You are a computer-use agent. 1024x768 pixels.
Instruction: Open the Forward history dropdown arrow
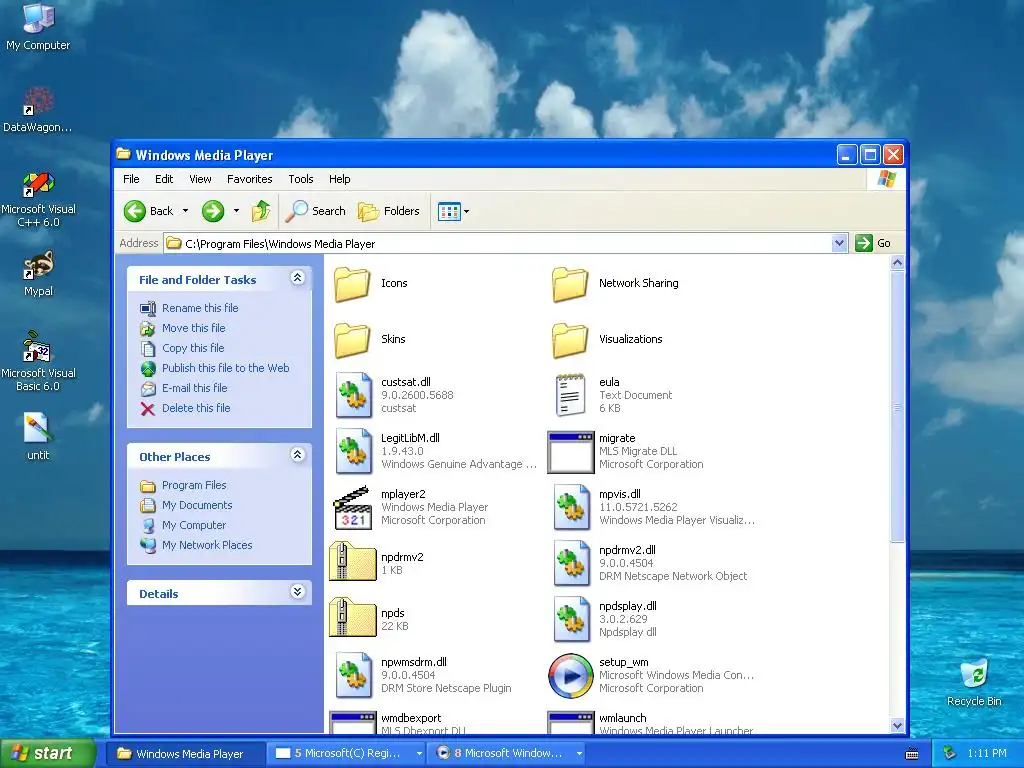pyautogui.click(x=236, y=211)
